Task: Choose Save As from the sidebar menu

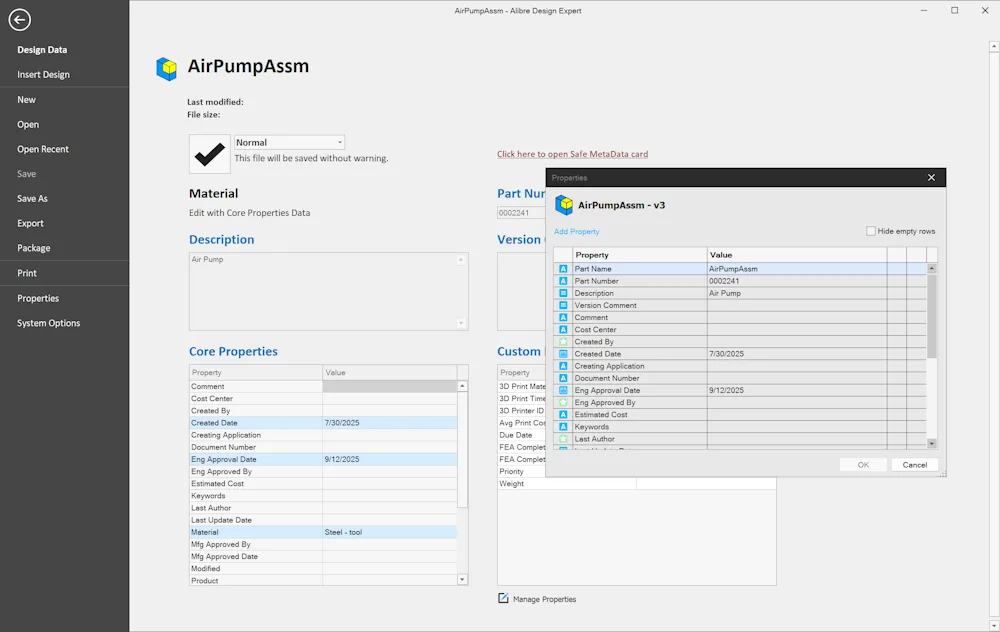Action: coord(33,198)
